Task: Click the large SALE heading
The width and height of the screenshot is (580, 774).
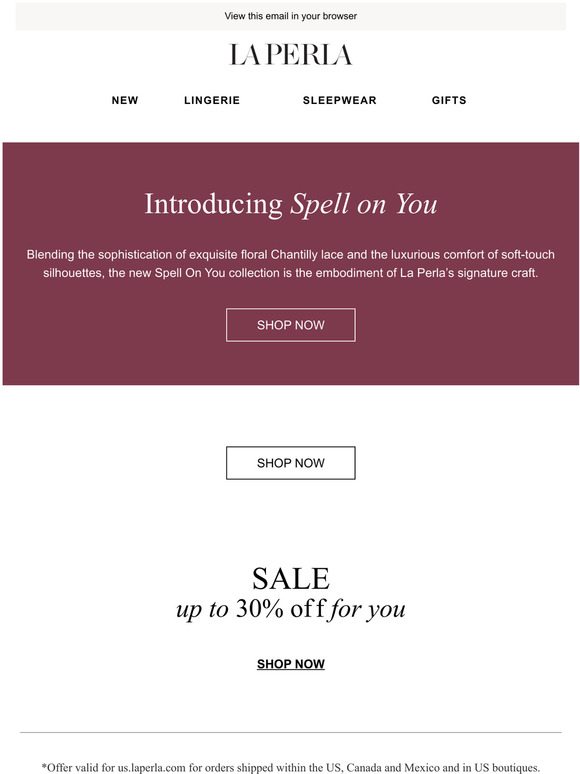Action: pos(290,578)
